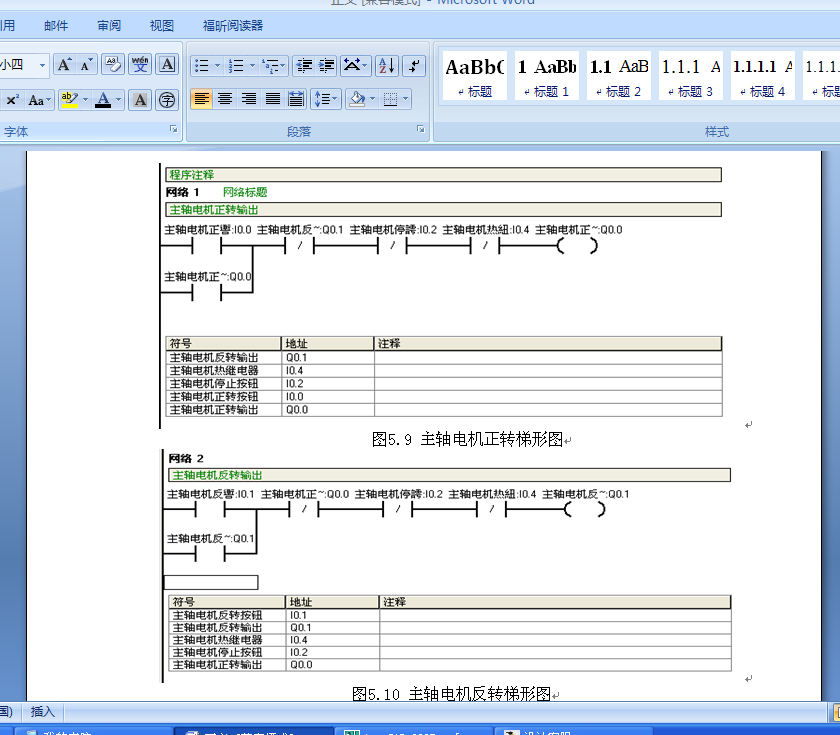
Task: Apply paragraph shading bucket
Action: [x=356, y=99]
